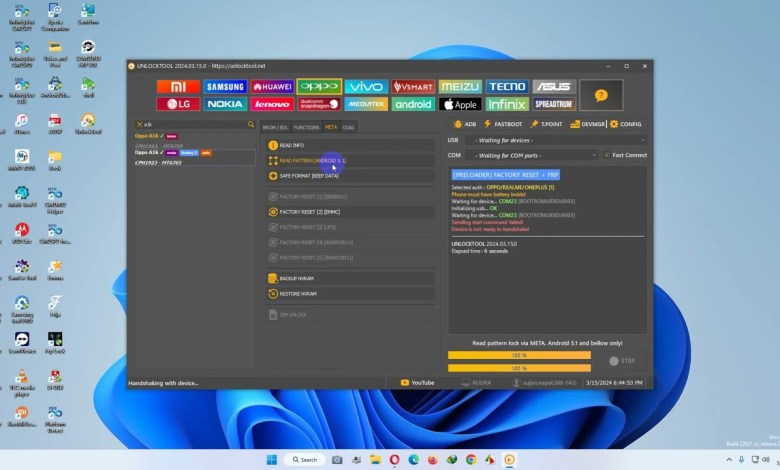Click the READ INFO button
Screen dimensions: 780x470
click(x=350, y=145)
